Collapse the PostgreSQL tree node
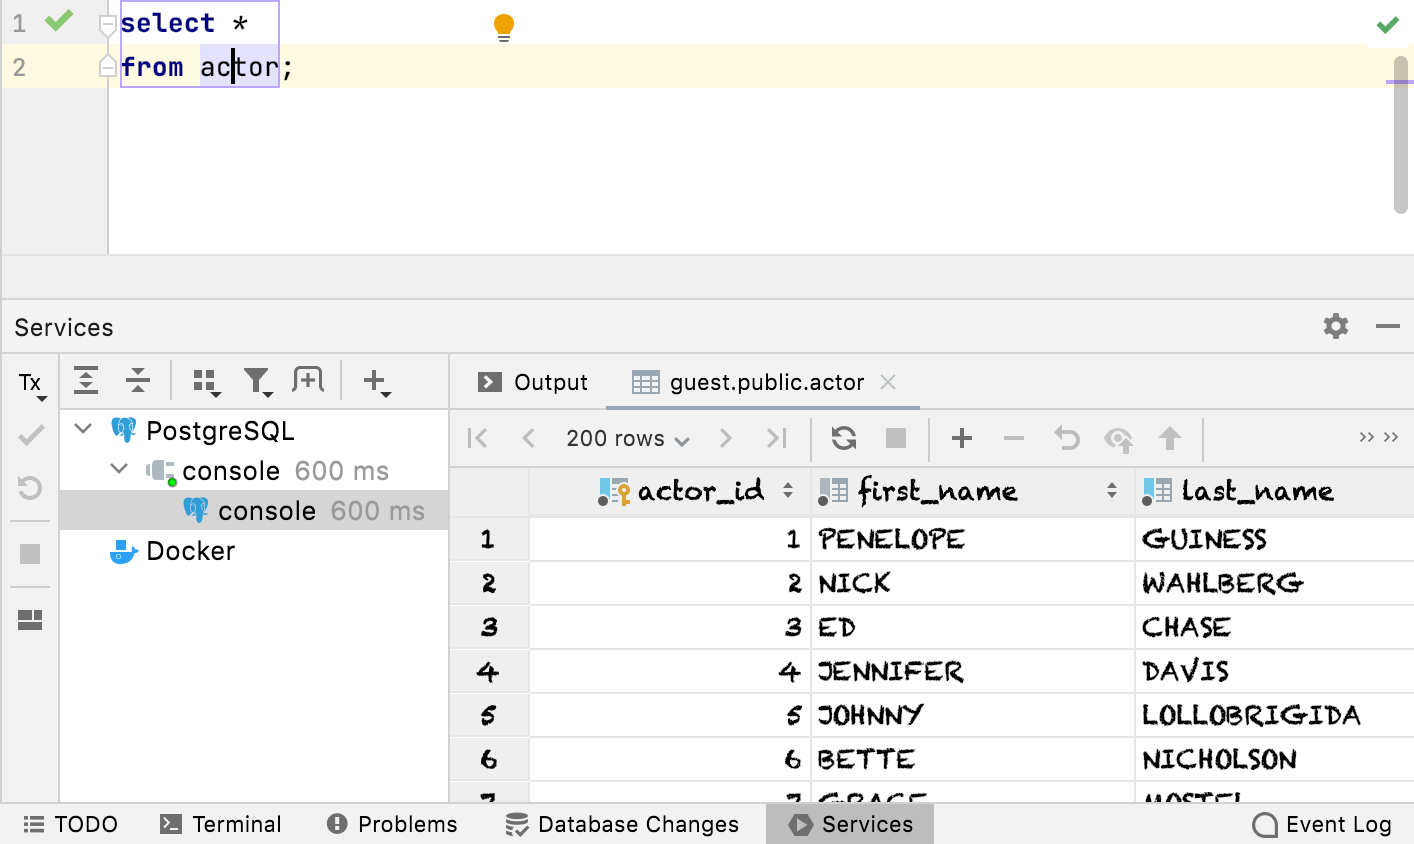 click(x=83, y=430)
